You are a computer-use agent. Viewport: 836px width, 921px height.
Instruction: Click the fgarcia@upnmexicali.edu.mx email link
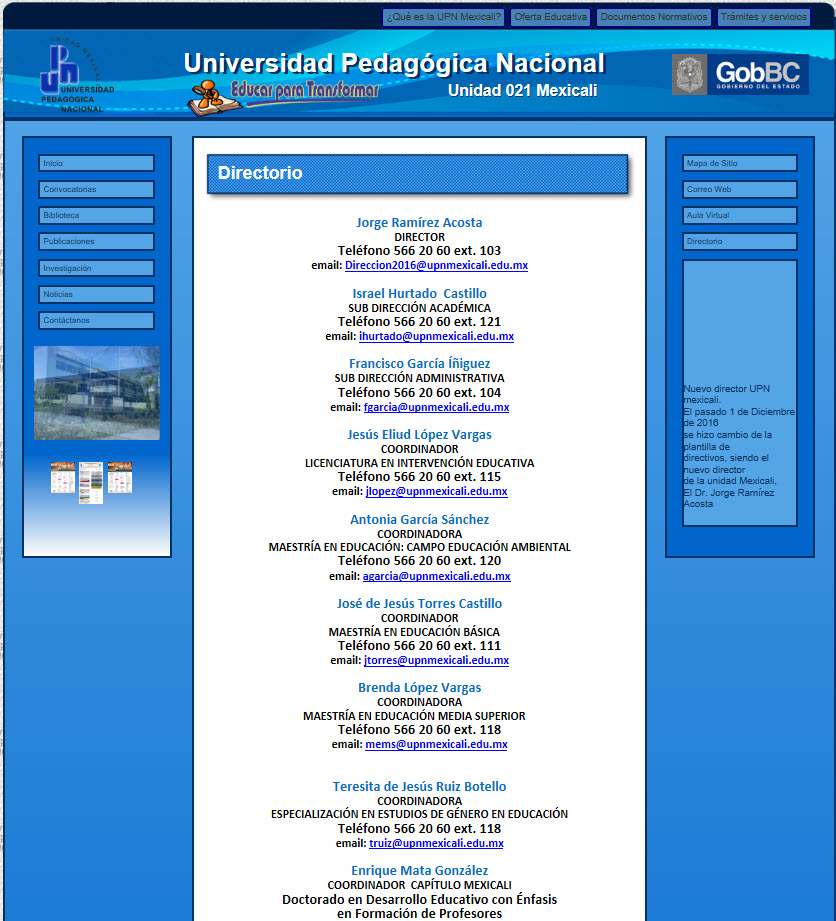pyautogui.click(x=437, y=408)
